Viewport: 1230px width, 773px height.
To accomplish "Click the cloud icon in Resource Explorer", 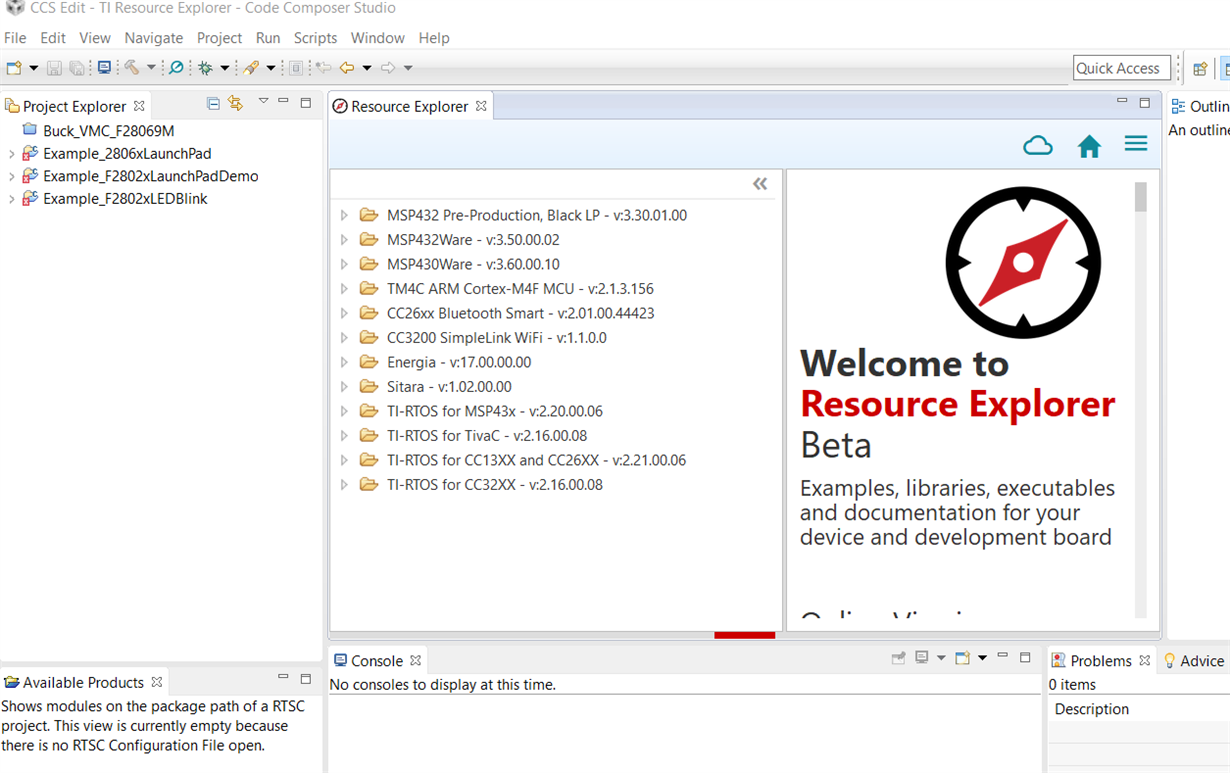I will tap(1038, 146).
